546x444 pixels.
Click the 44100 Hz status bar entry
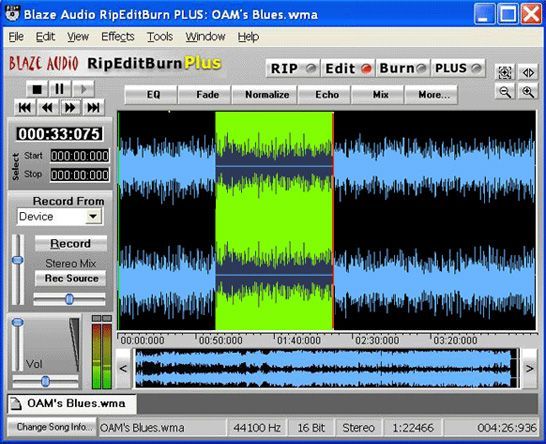[x=257, y=428]
